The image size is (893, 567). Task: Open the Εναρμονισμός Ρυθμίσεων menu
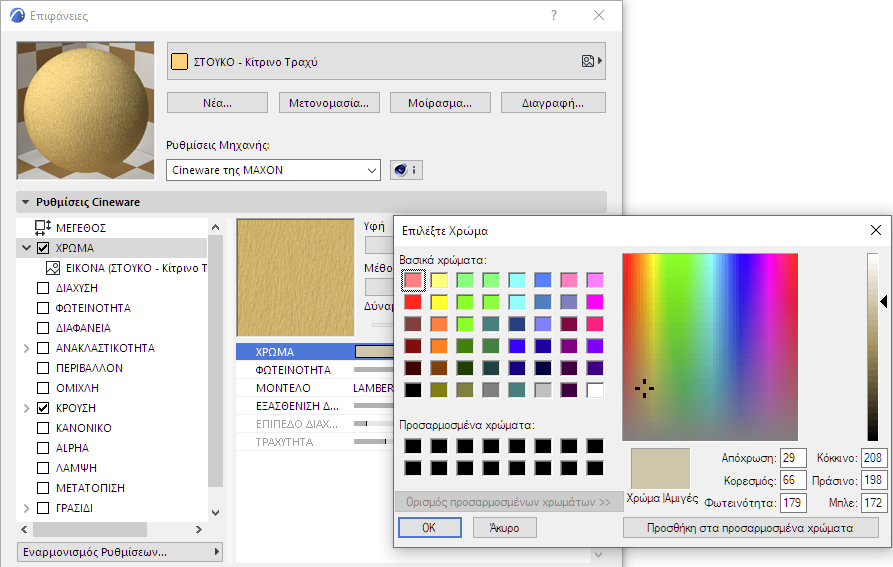tap(120, 552)
